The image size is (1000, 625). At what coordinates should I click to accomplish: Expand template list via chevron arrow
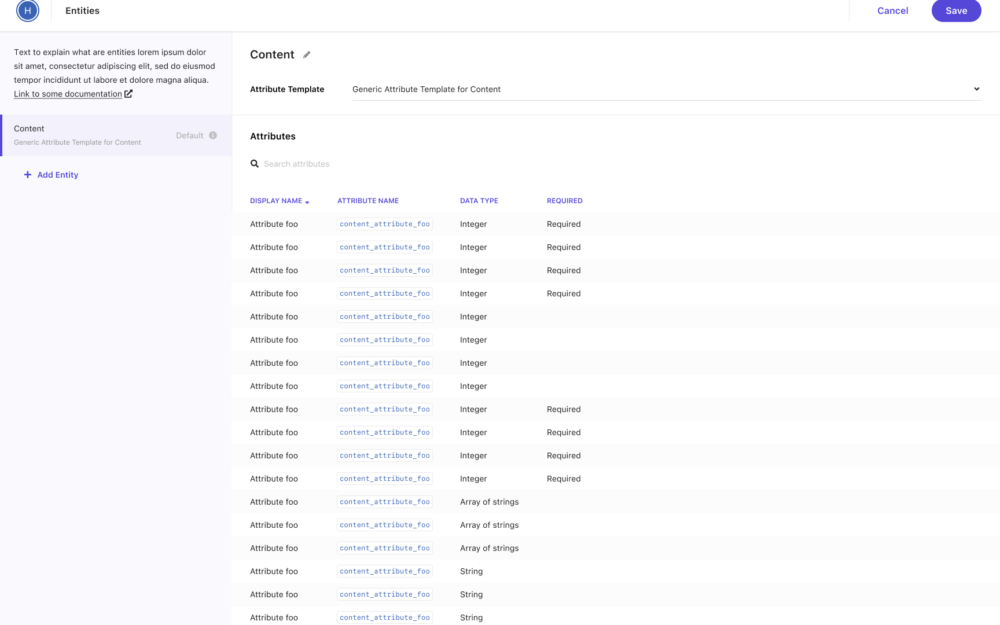[x=976, y=89]
